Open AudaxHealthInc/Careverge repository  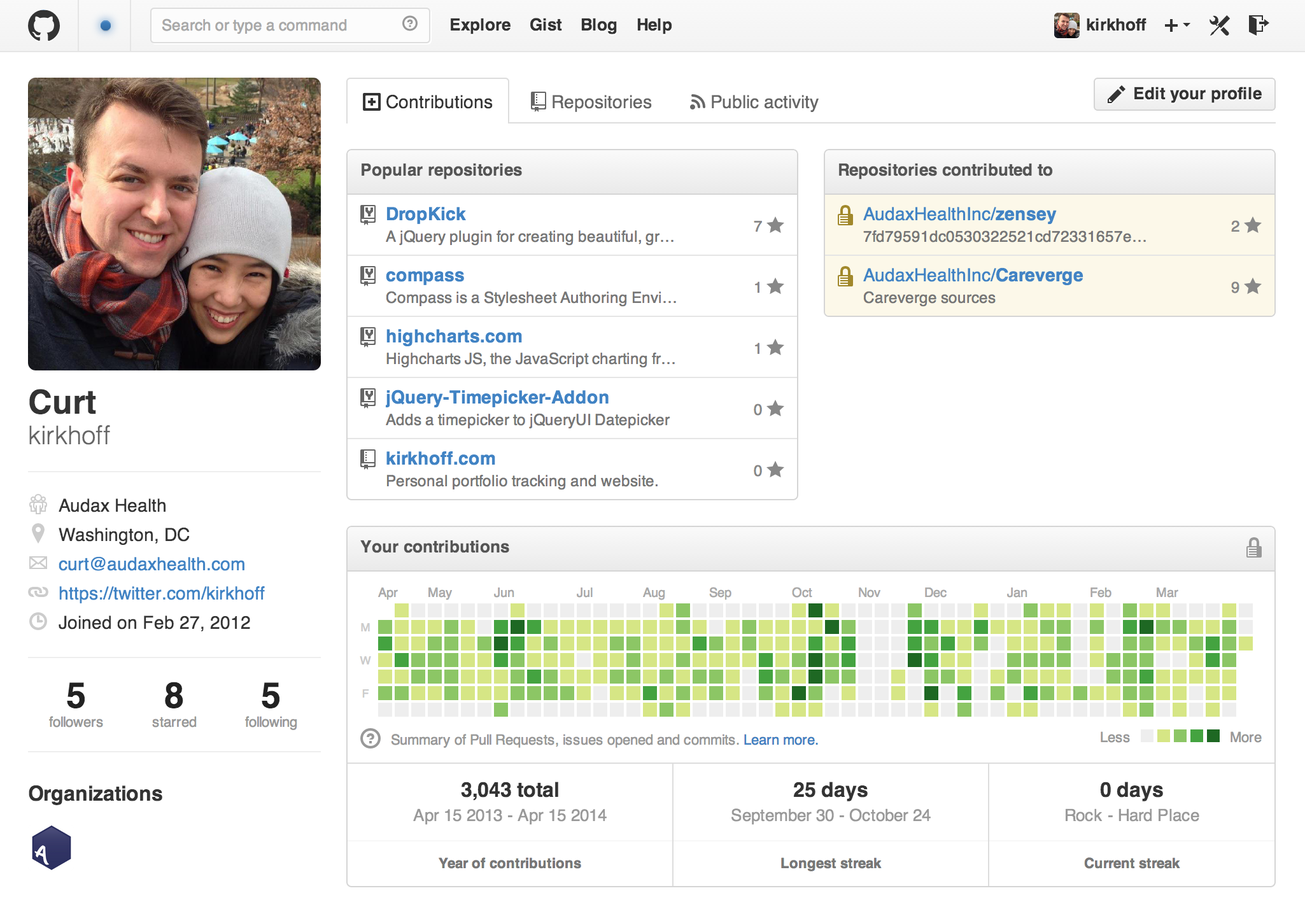point(973,275)
